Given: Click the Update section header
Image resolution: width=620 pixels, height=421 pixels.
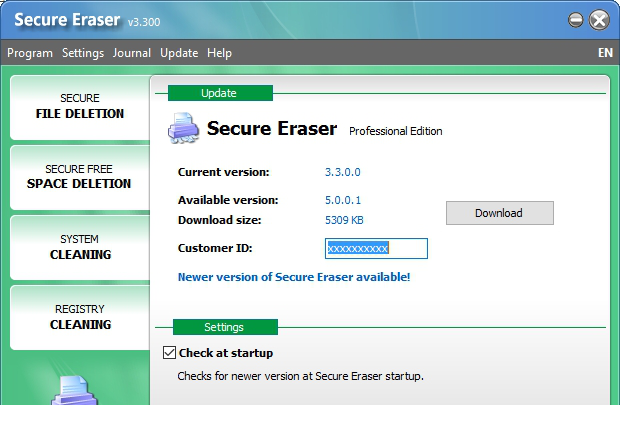Looking at the screenshot, I should coord(220,93).
